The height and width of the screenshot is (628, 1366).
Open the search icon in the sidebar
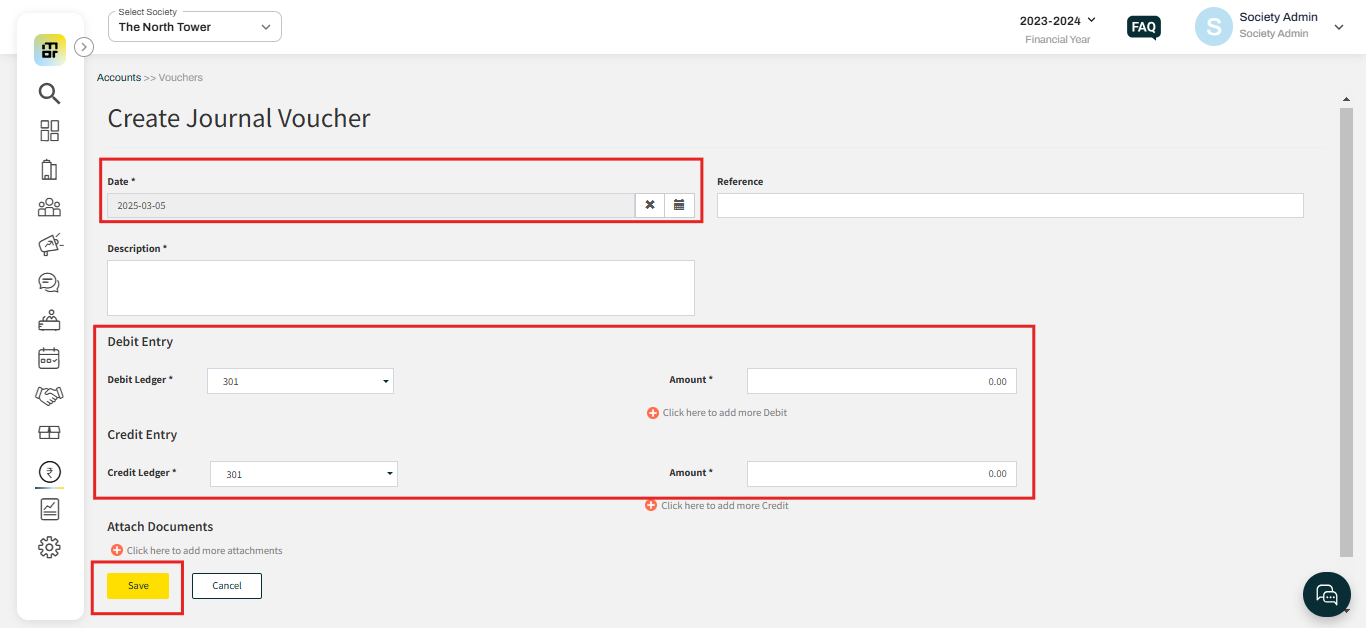point(49,93)
